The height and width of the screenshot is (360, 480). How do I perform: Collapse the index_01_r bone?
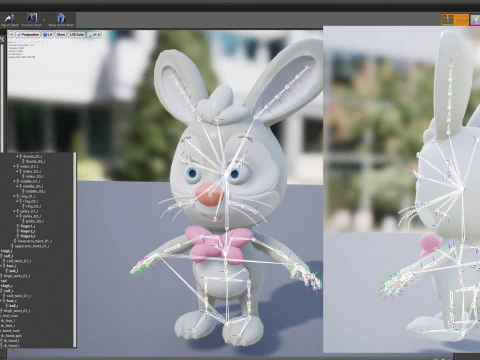14,166
